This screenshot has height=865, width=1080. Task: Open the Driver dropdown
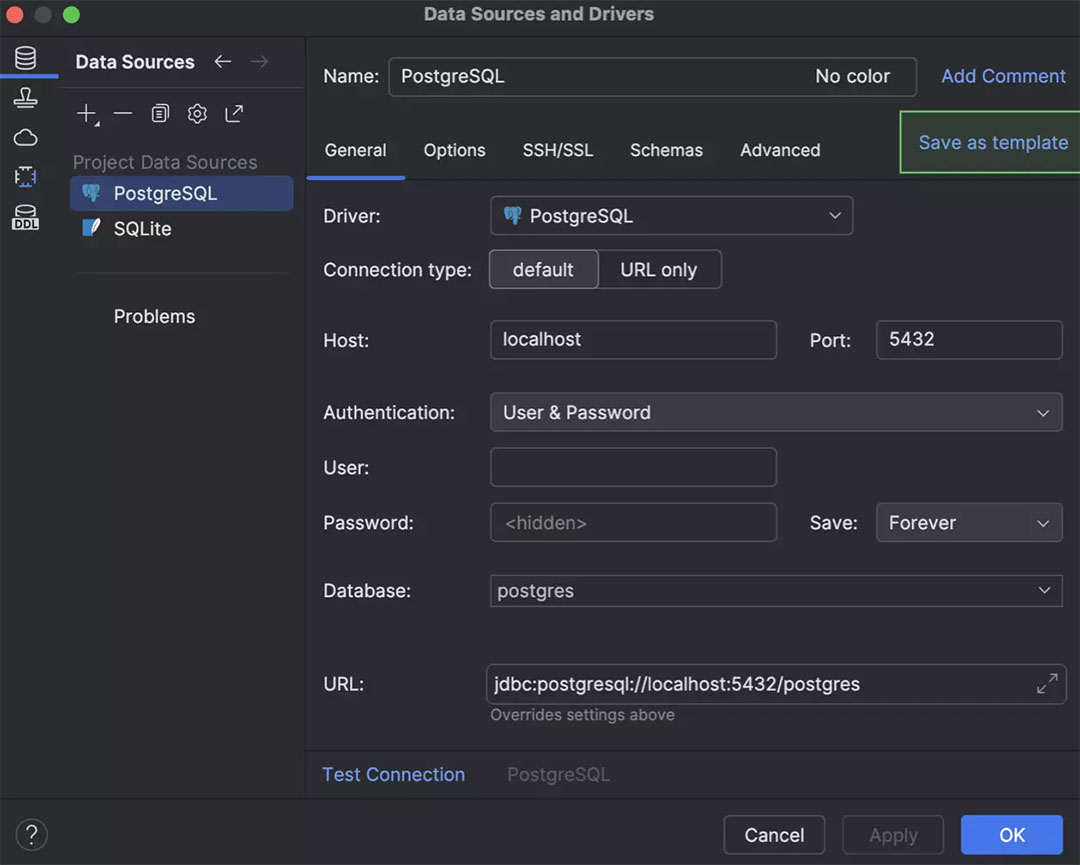click(671, 216)
